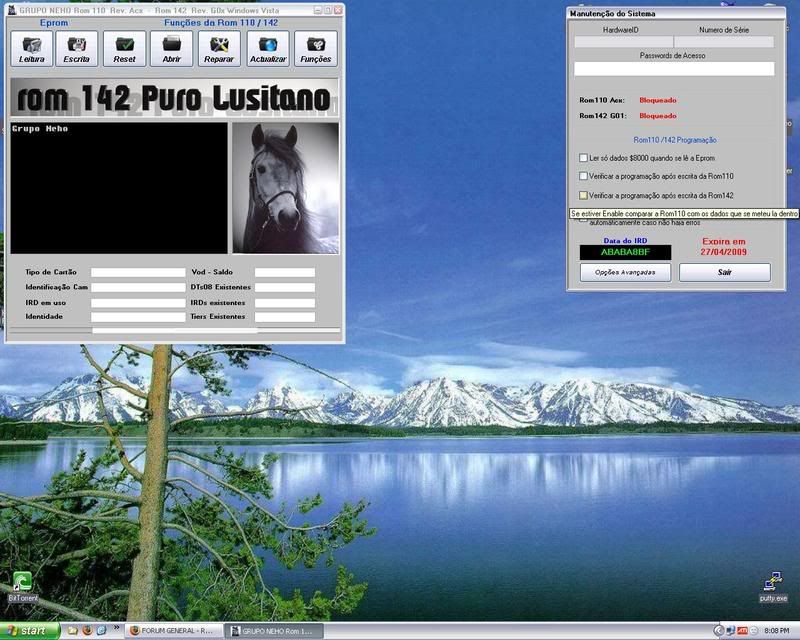This screenshot has width=800, height=640.
Task: Switch to FORUM GENERAL taskbar window
Action: [x=172, y=631]
